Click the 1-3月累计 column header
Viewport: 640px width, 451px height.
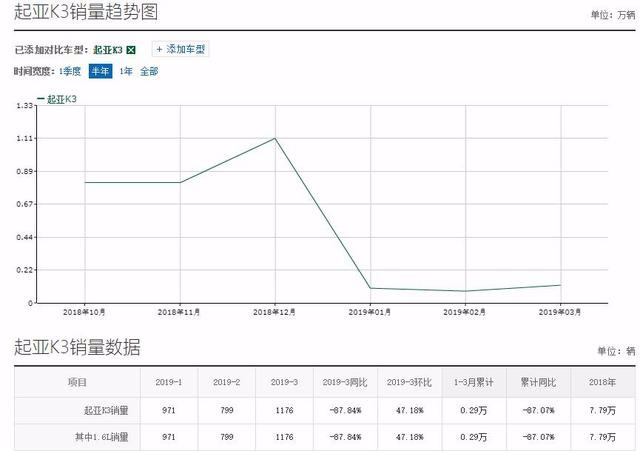coord(473,382)
